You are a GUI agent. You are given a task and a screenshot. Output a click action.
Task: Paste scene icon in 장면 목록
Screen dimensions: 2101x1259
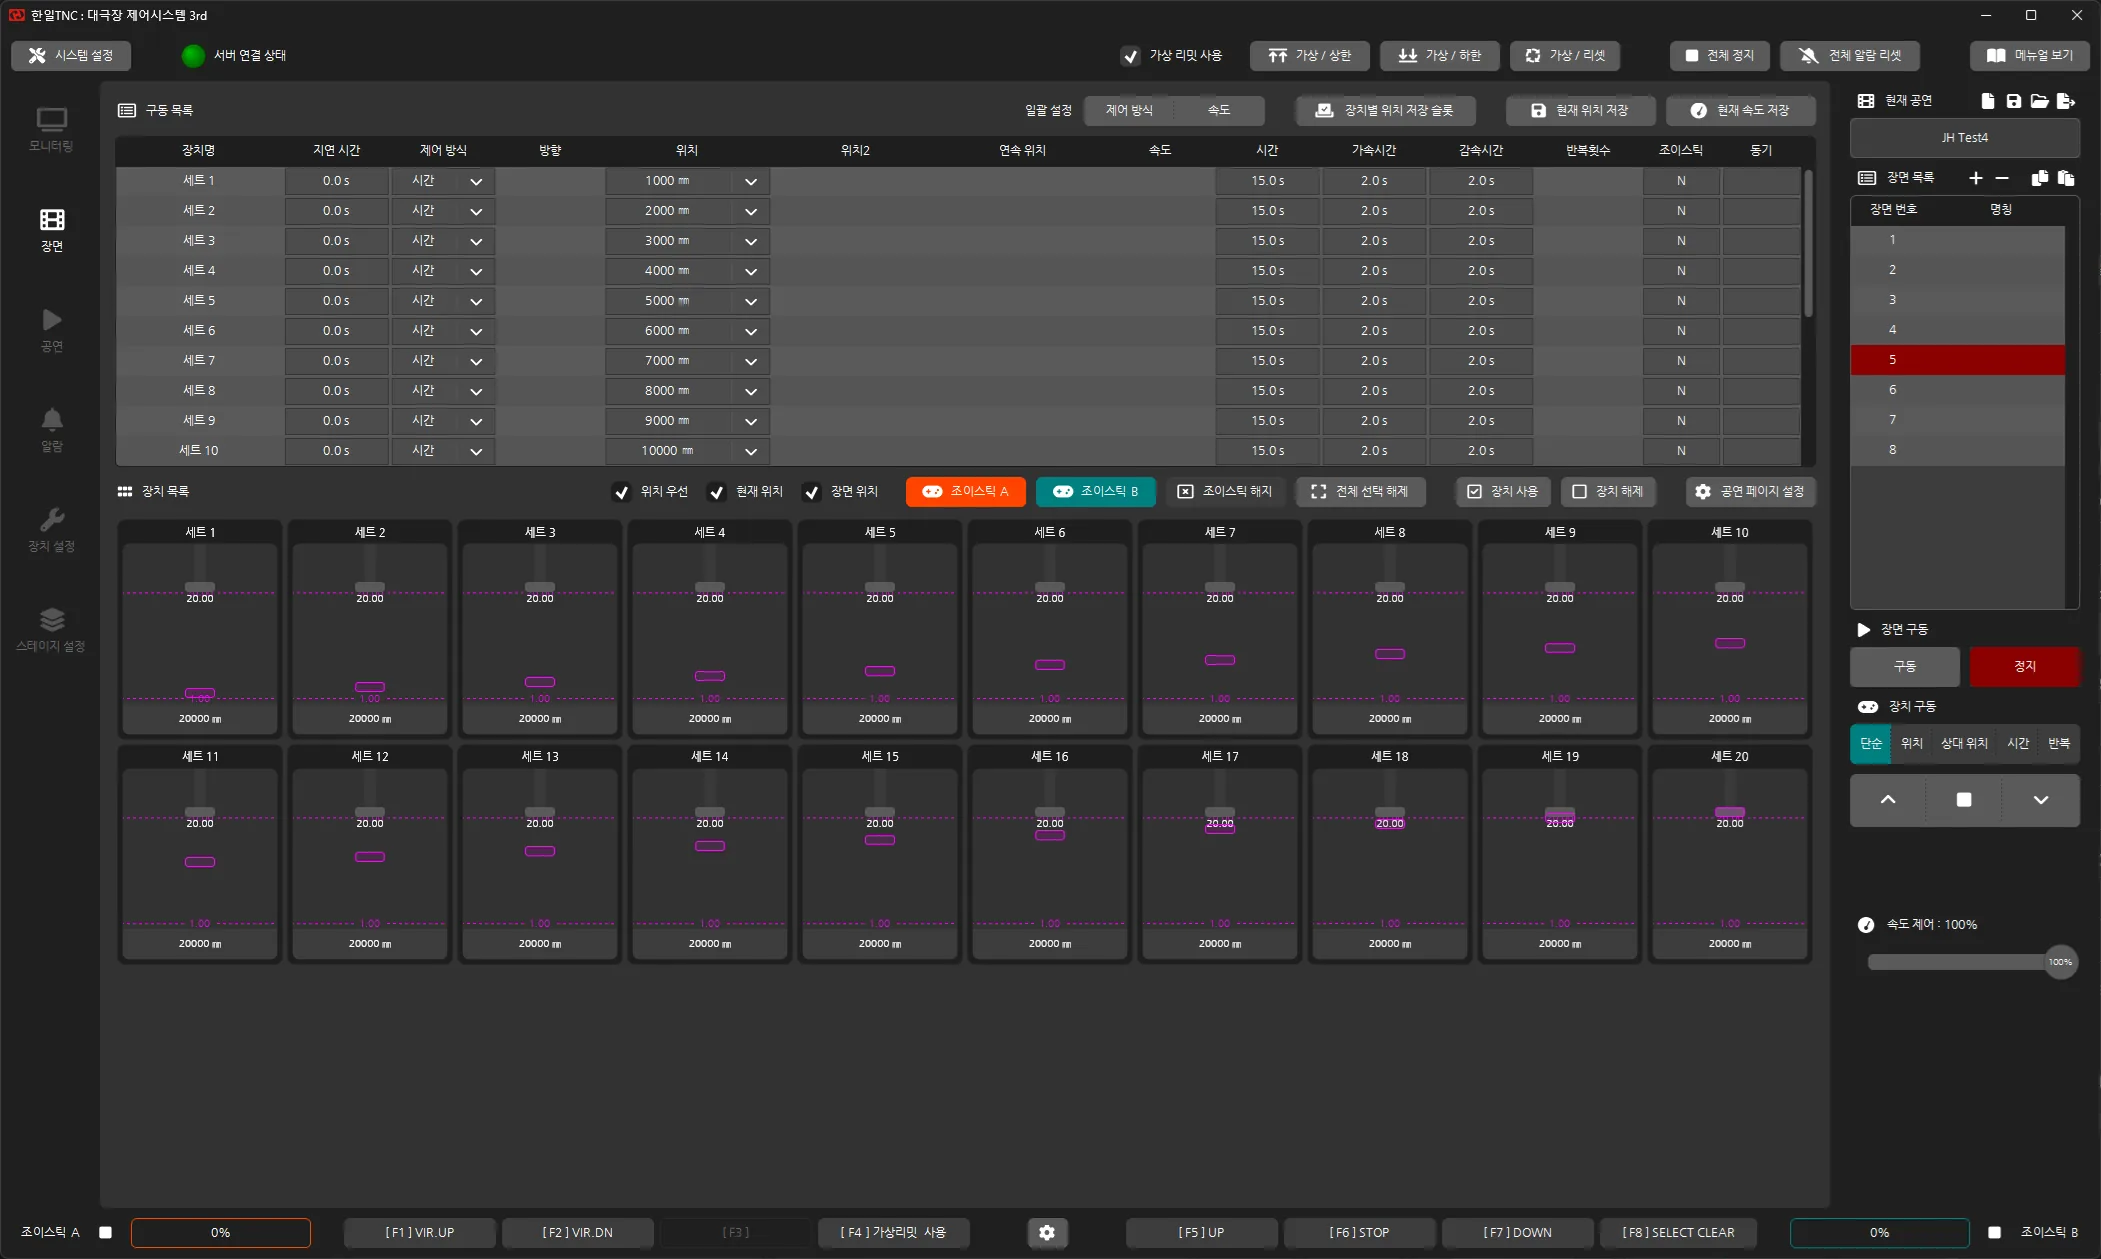tap(2065, 178)
